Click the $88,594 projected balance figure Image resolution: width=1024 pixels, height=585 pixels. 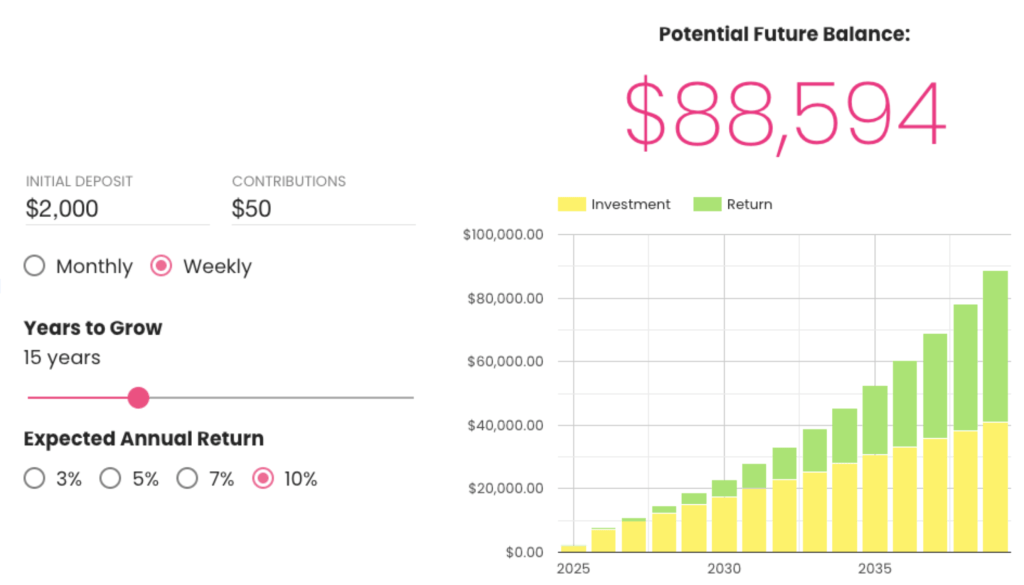pos(784,110)
